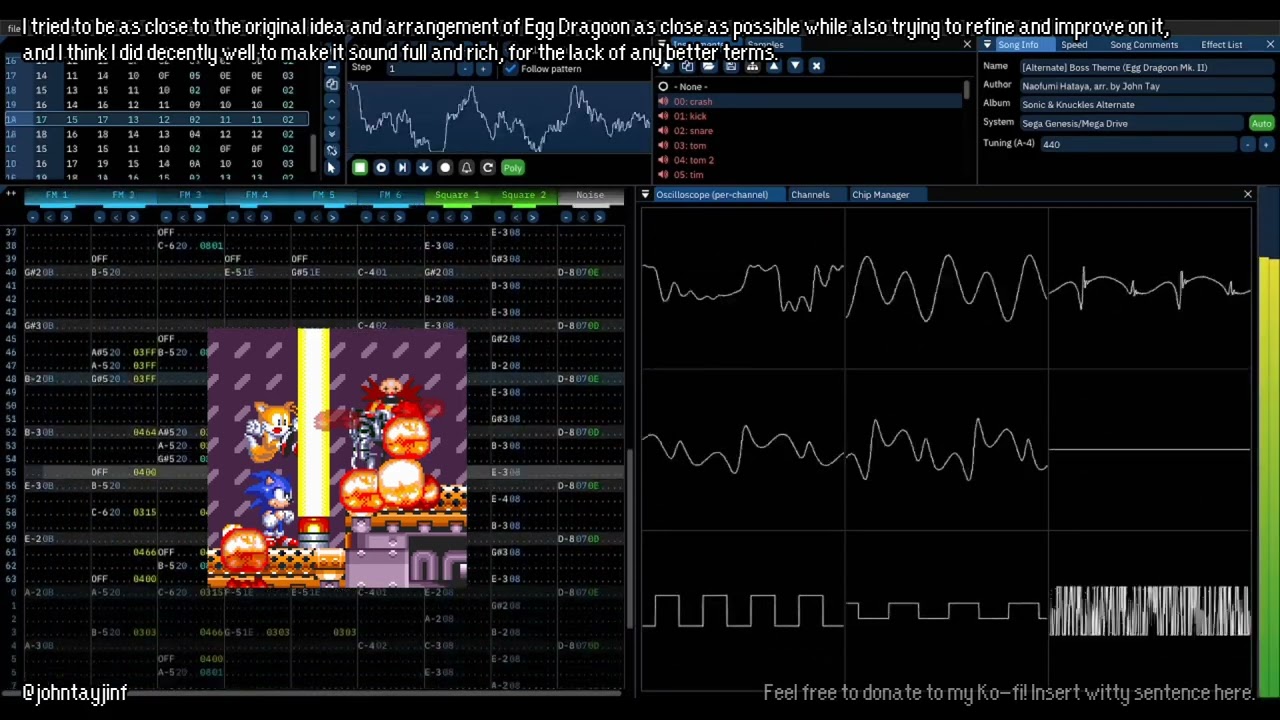
Task: Open an instrument file with folder icon
Action: [709, 65]
